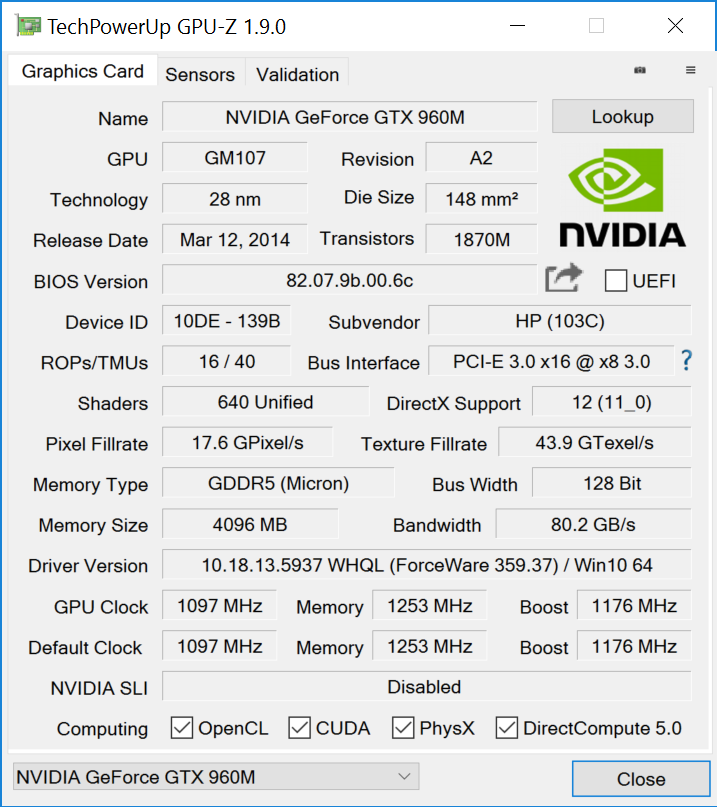Take a screenshot with the camera icon

(x=640, y=70)
